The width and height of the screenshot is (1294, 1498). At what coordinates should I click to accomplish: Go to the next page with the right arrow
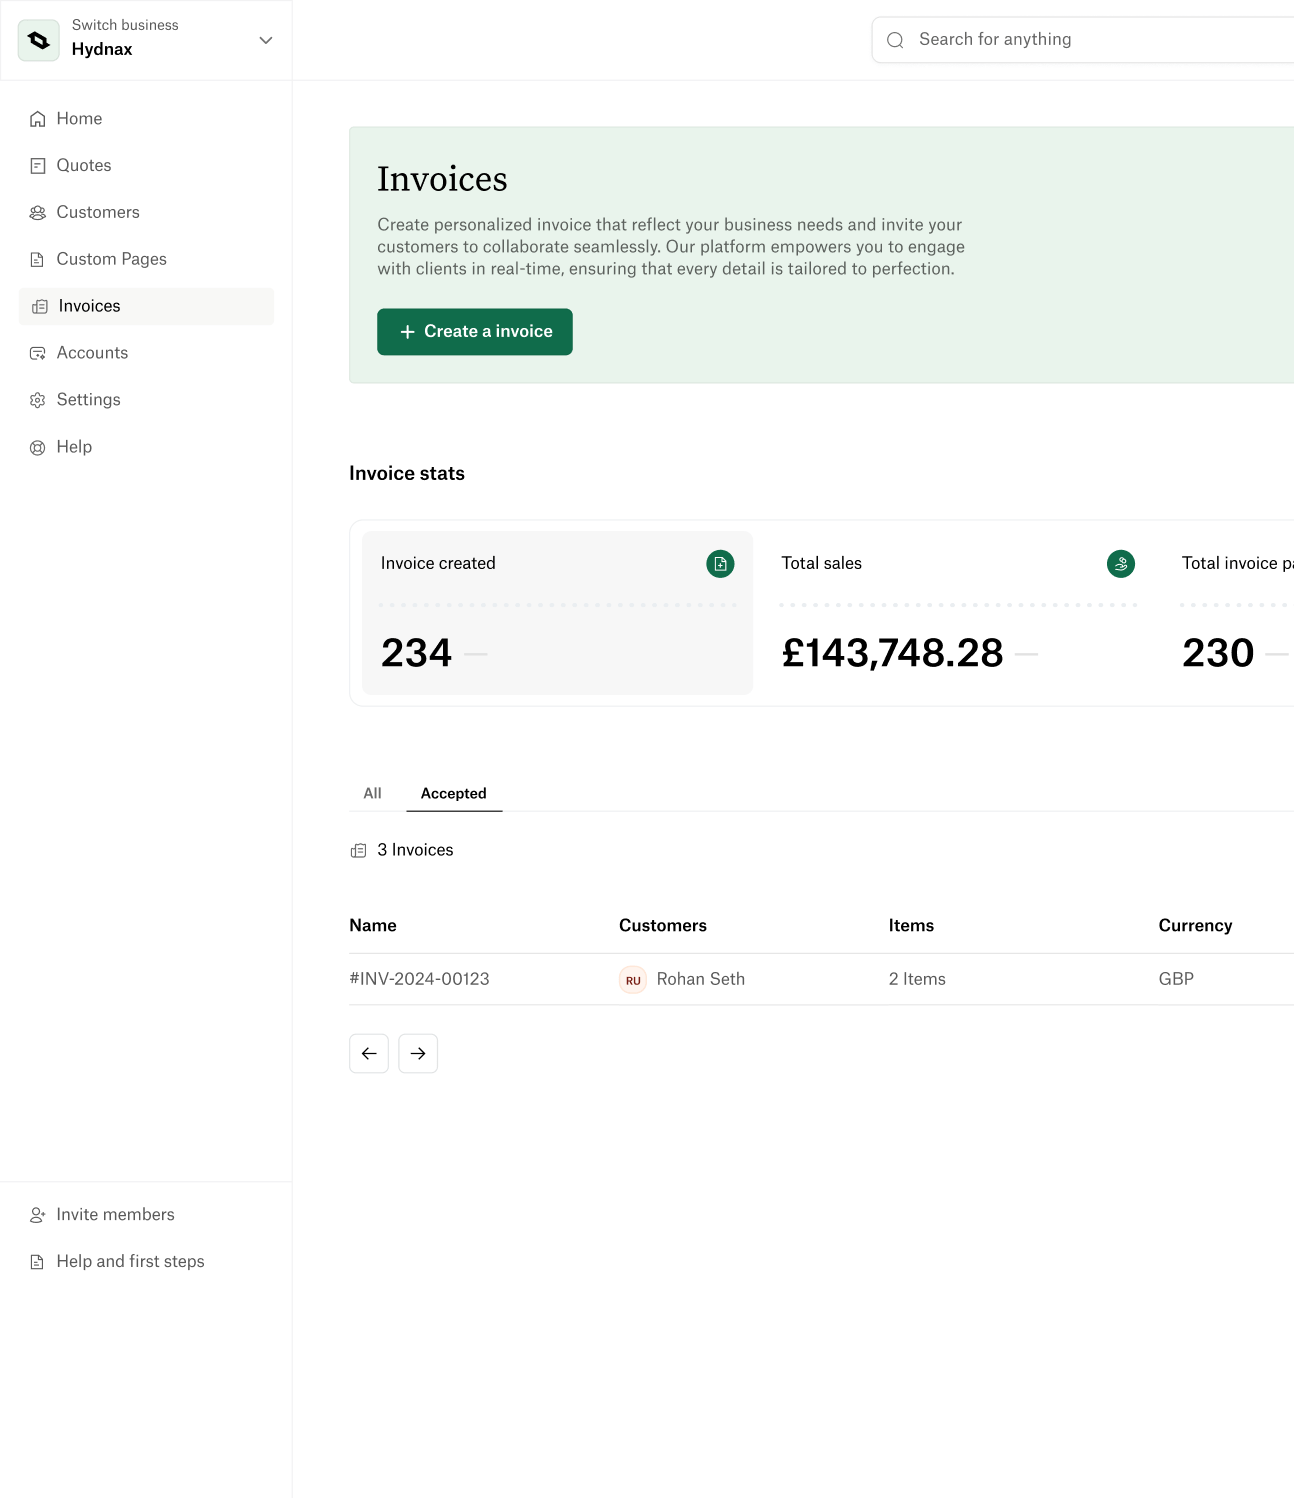418,1053
